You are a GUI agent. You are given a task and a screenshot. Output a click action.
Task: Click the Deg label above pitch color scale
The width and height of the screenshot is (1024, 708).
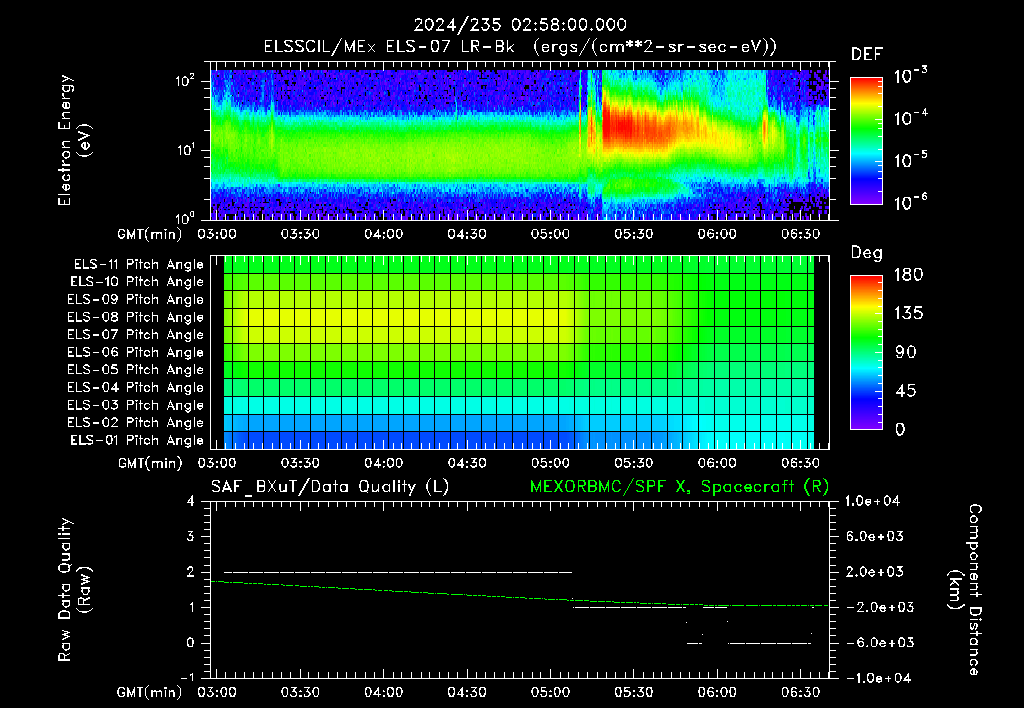[x=867, y=253]
